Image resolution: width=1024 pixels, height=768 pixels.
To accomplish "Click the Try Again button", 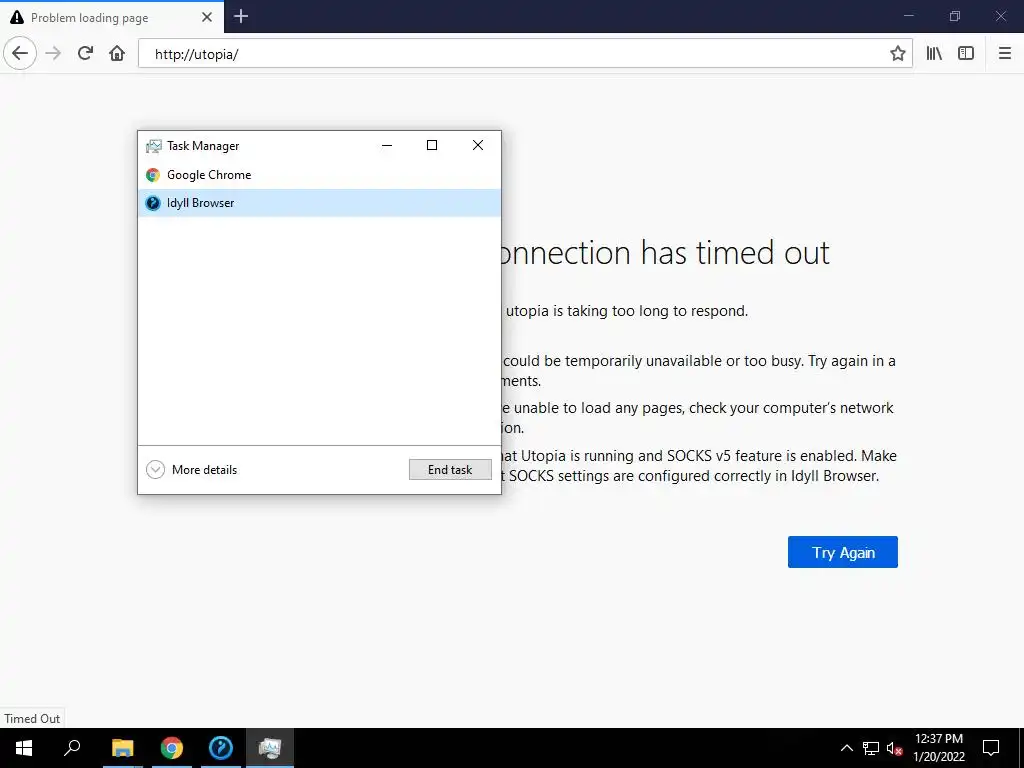I will pyautogui.click(x=843, y=552).
